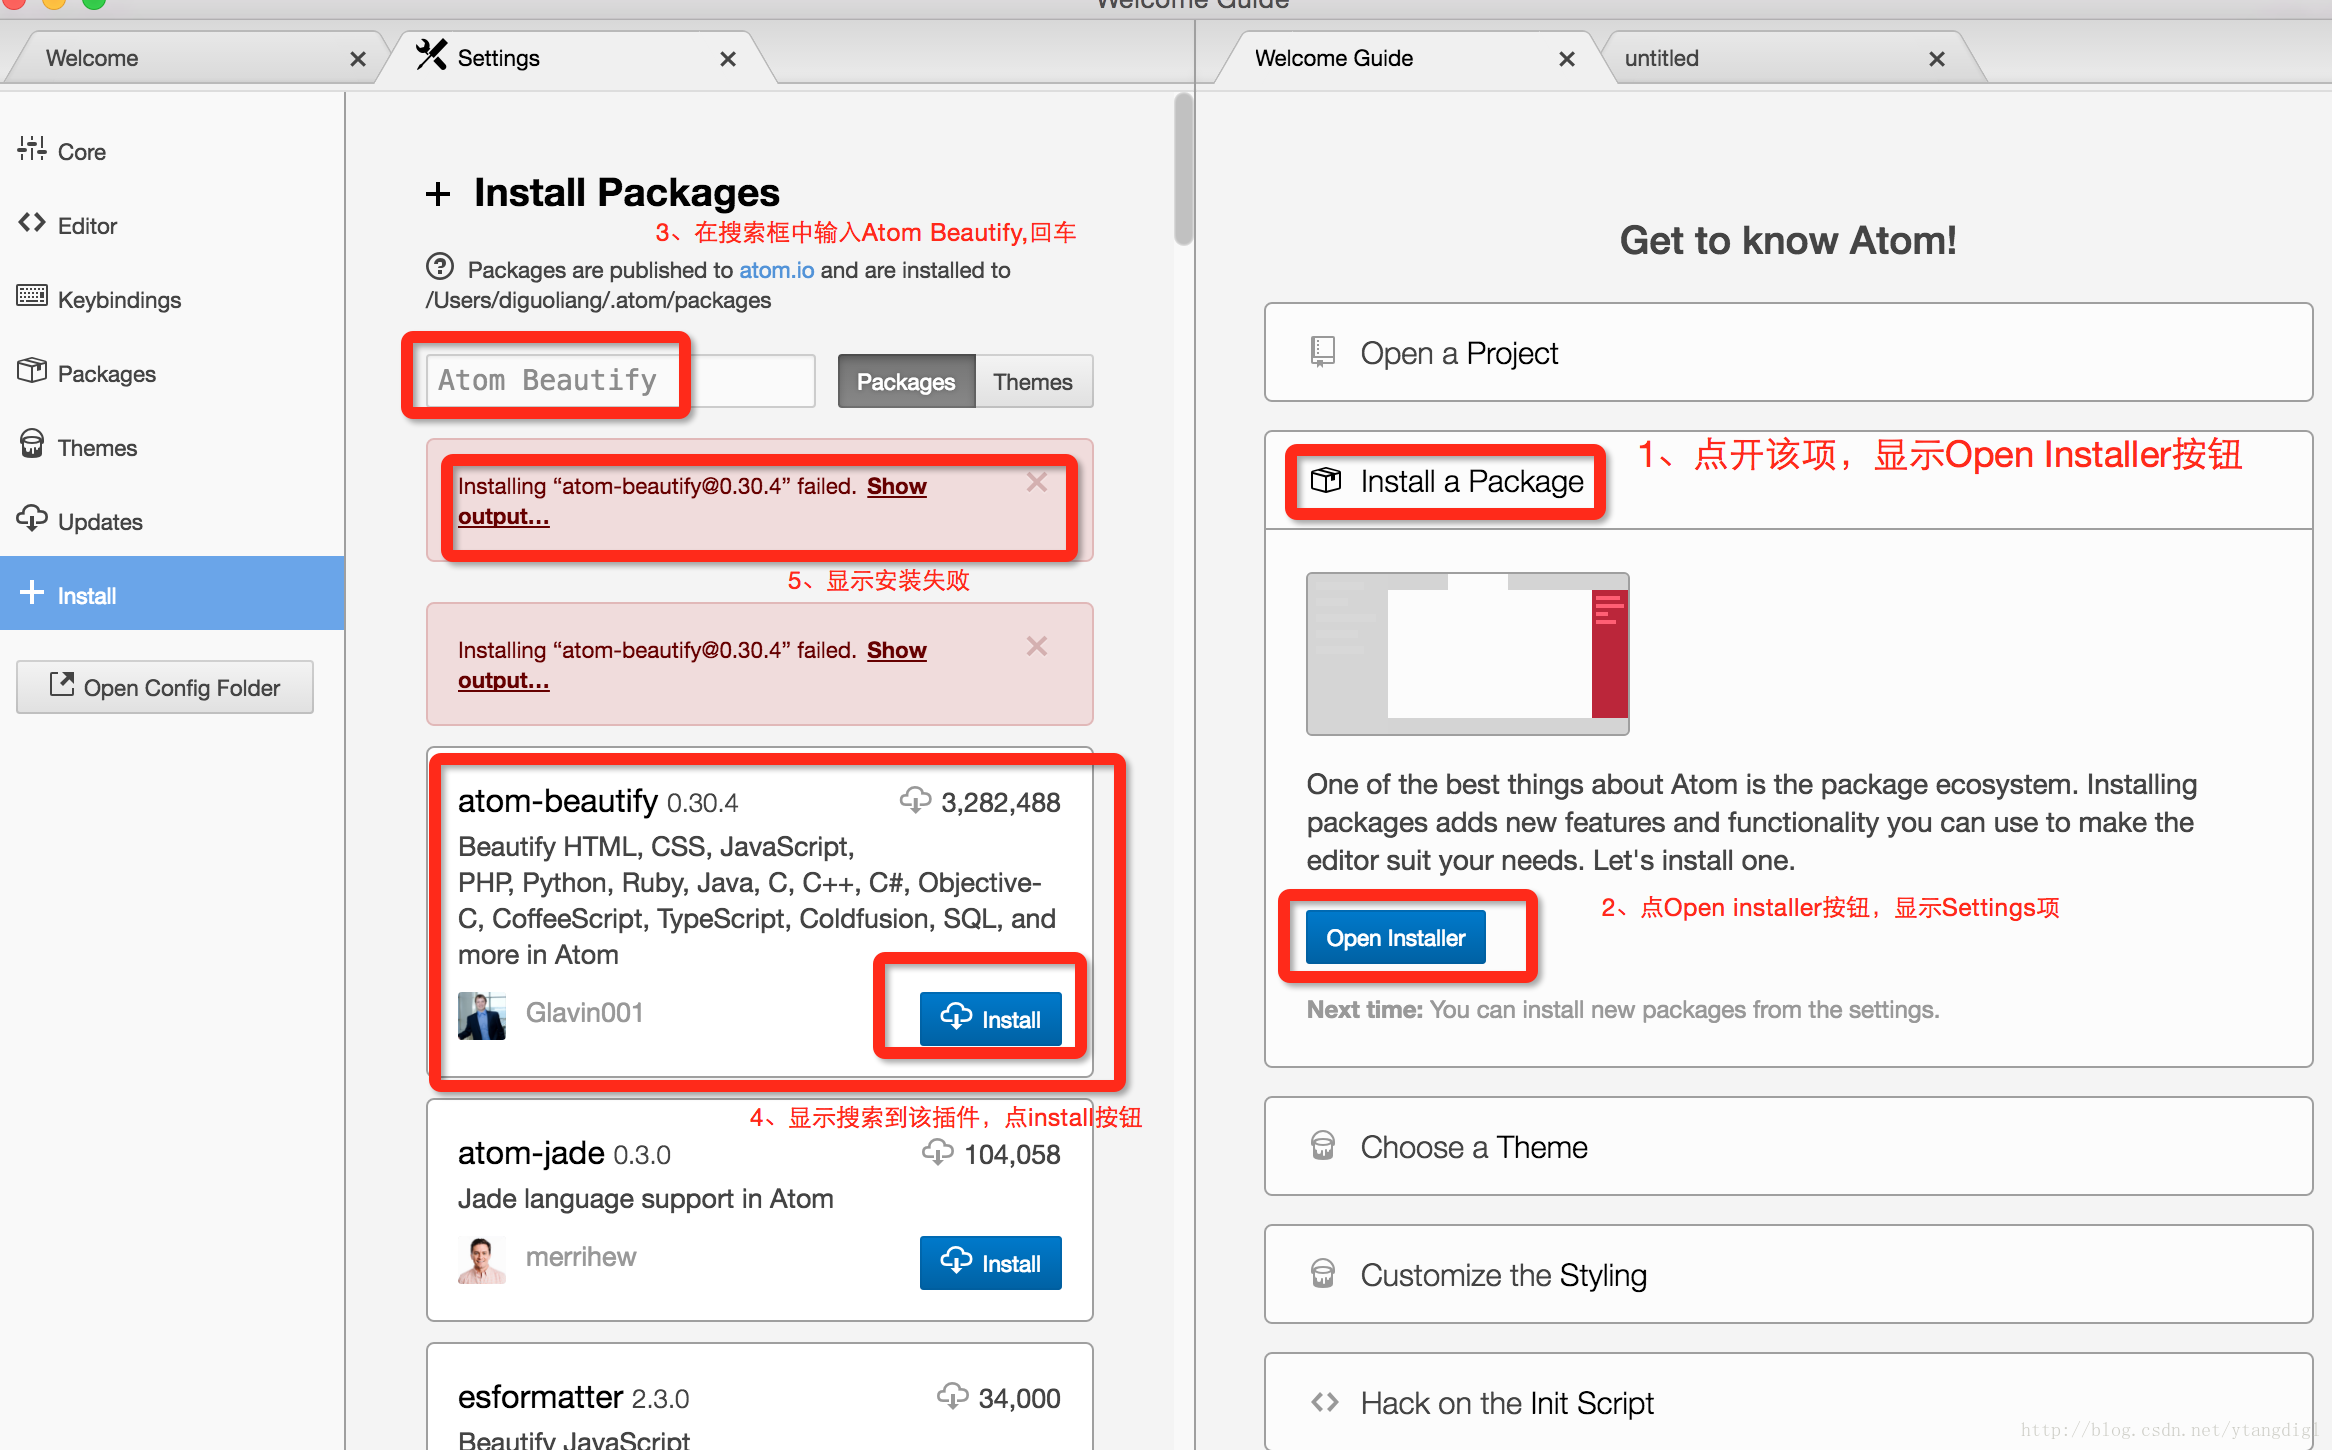Click the Settings panel scrollbar

click(1184, 168)
